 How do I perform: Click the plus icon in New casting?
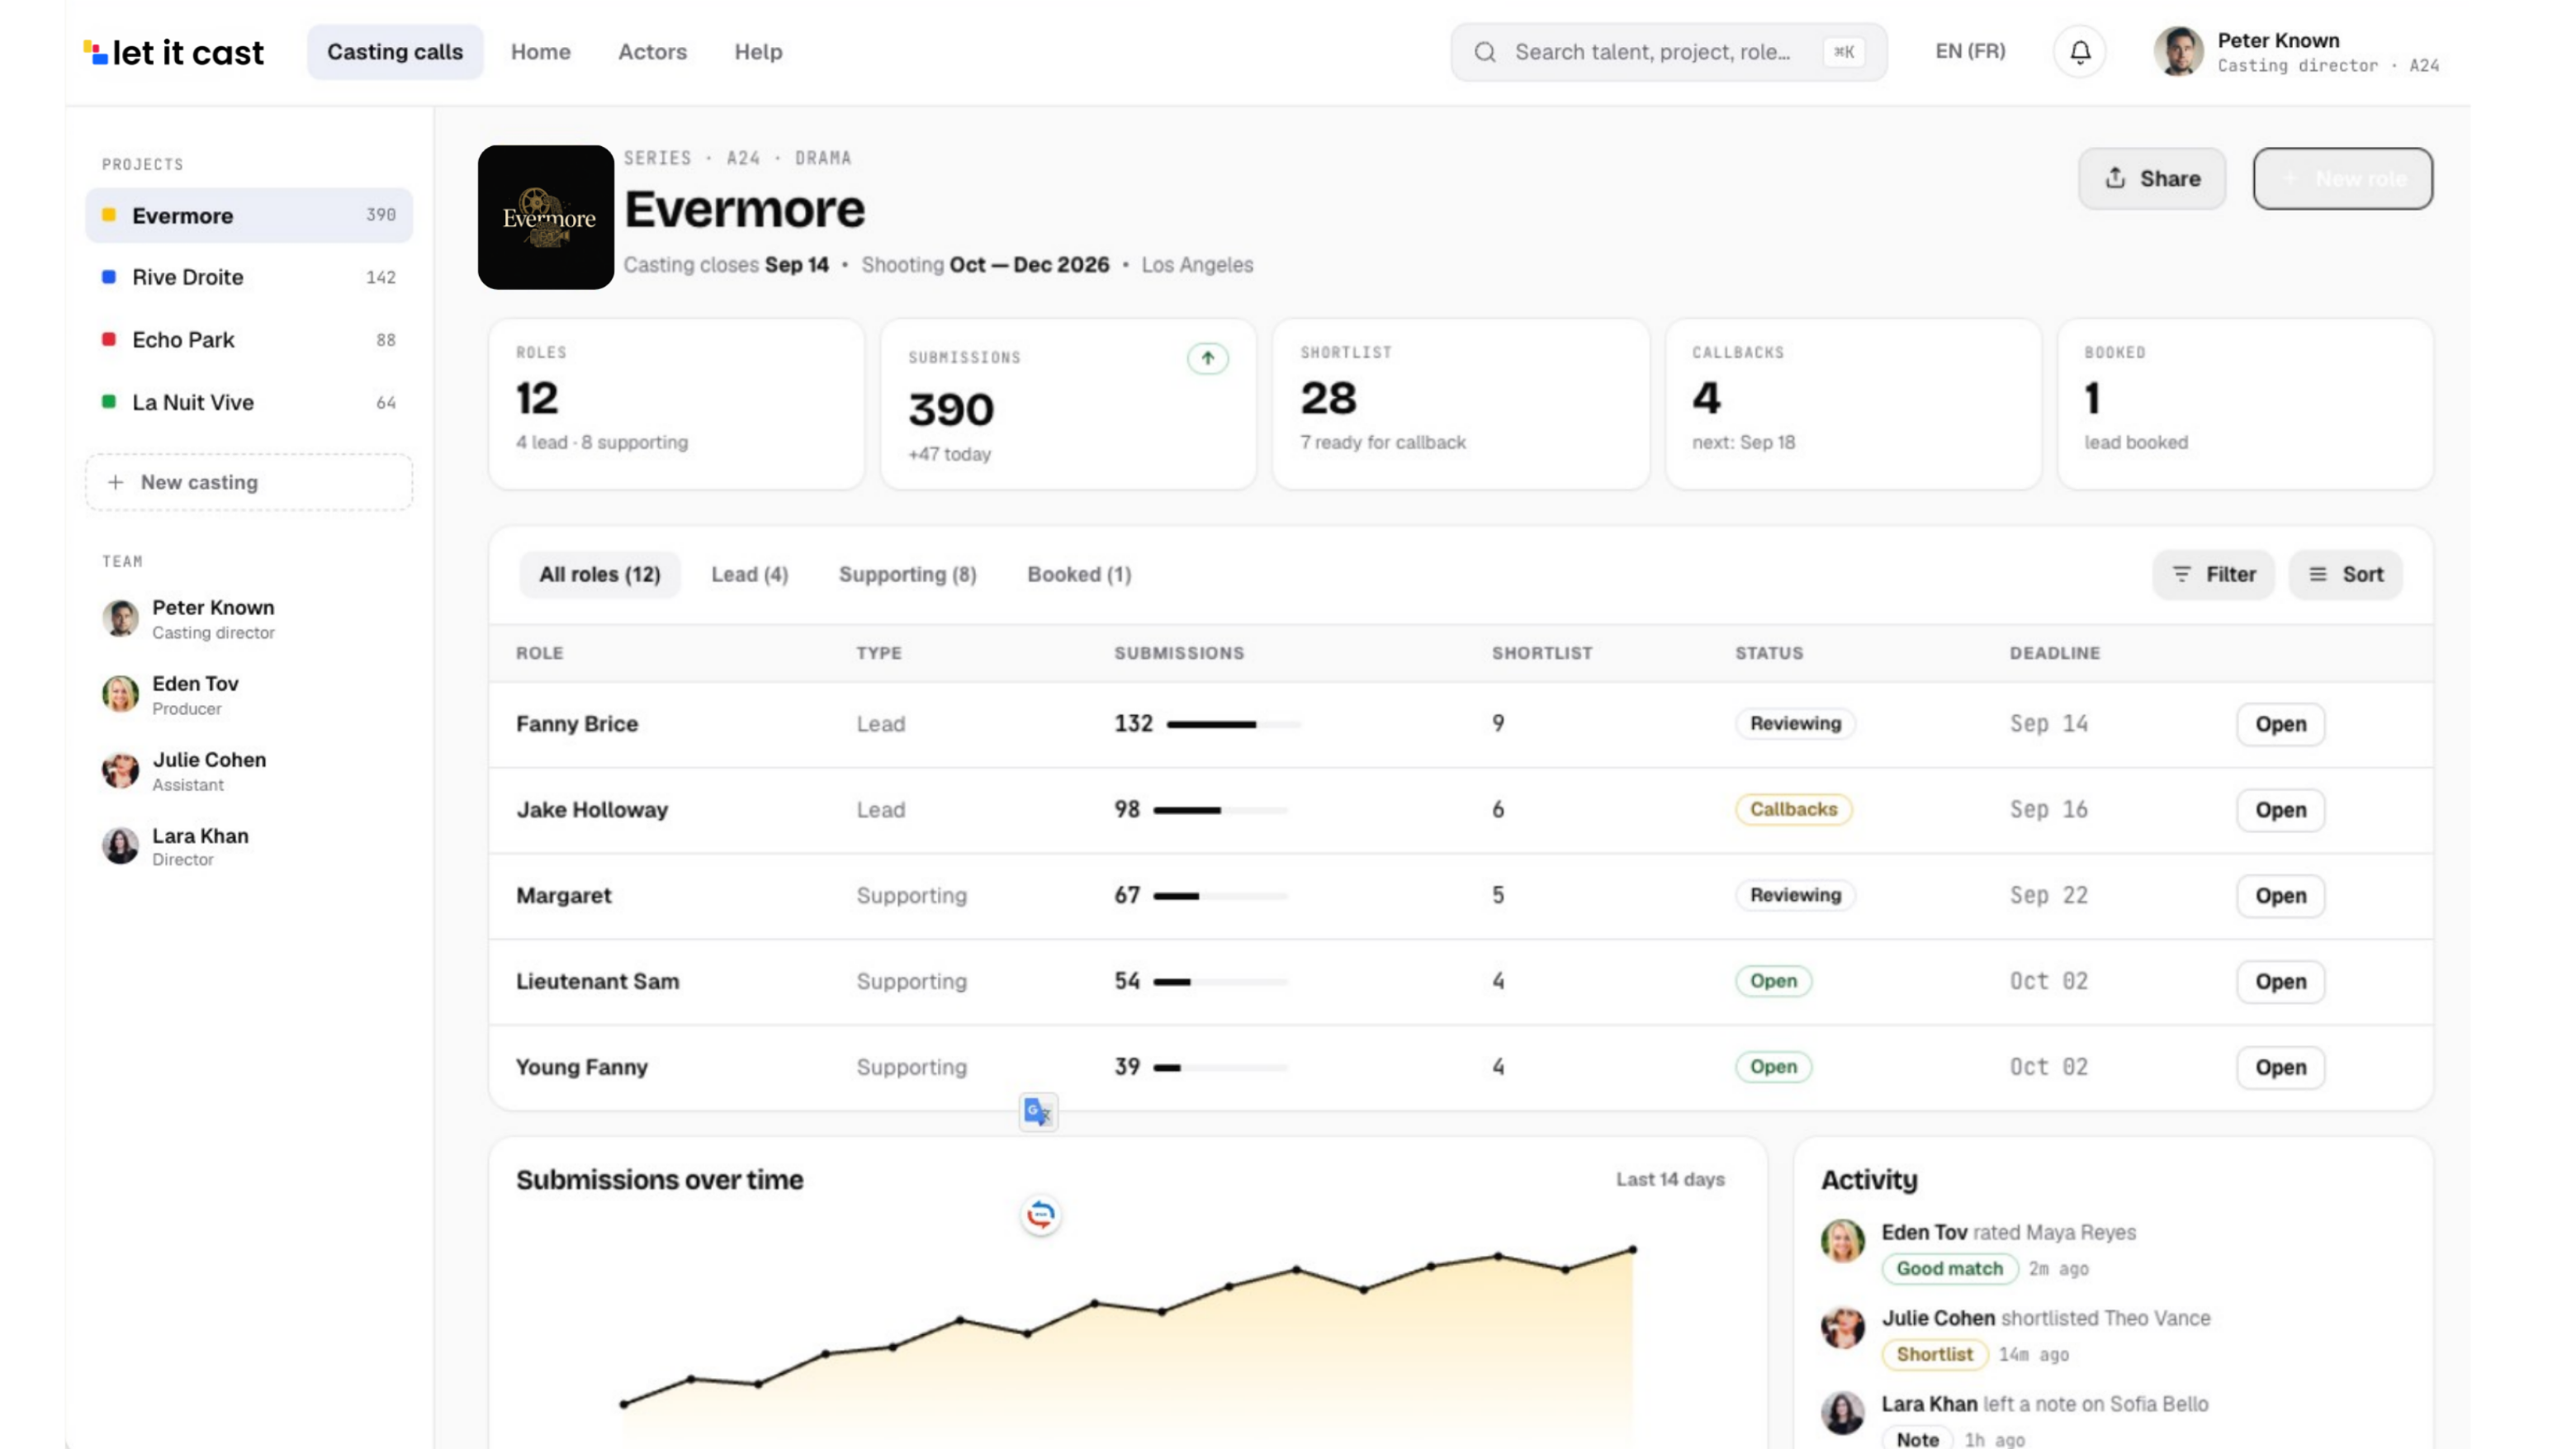click(x=116, y=482)
